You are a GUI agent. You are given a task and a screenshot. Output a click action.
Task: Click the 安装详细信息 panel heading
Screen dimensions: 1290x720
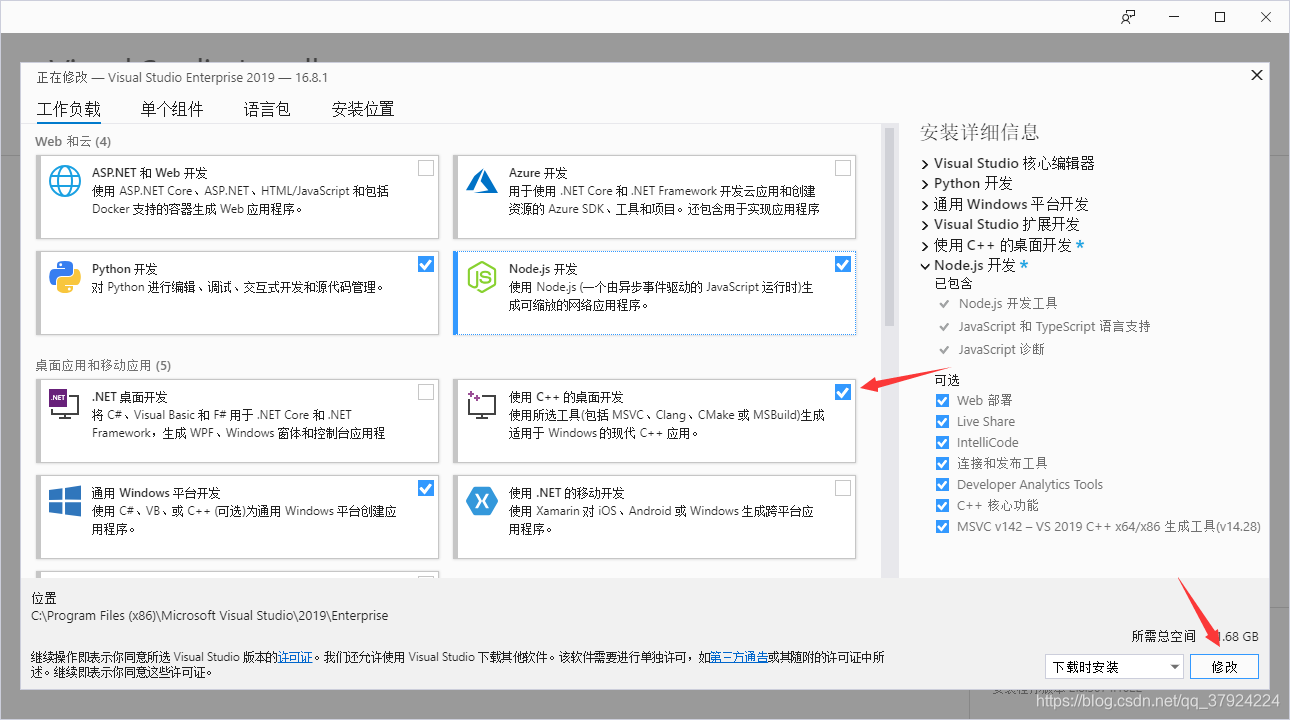[980, 132]
